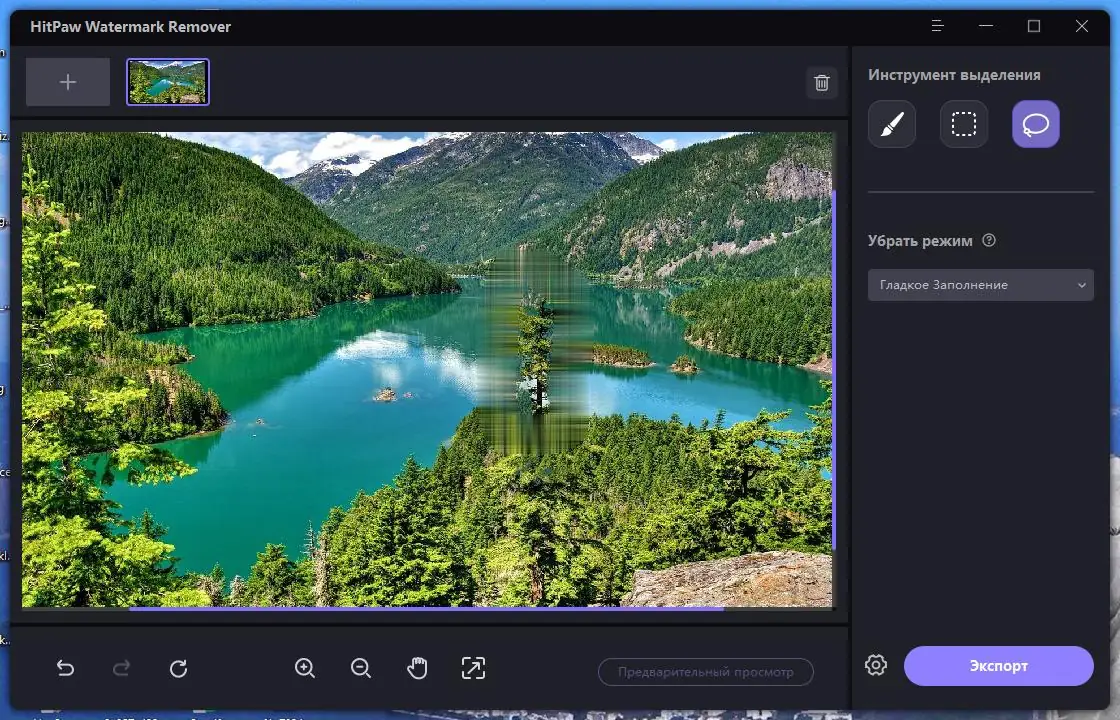The image size is (1120, 720).
Task: Delete the loaded image with trash icon
Action: [822, 83]
